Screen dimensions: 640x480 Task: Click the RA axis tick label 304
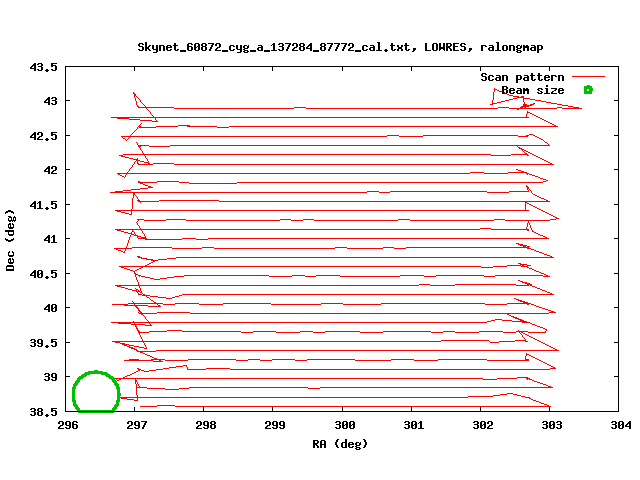(621, 425)
